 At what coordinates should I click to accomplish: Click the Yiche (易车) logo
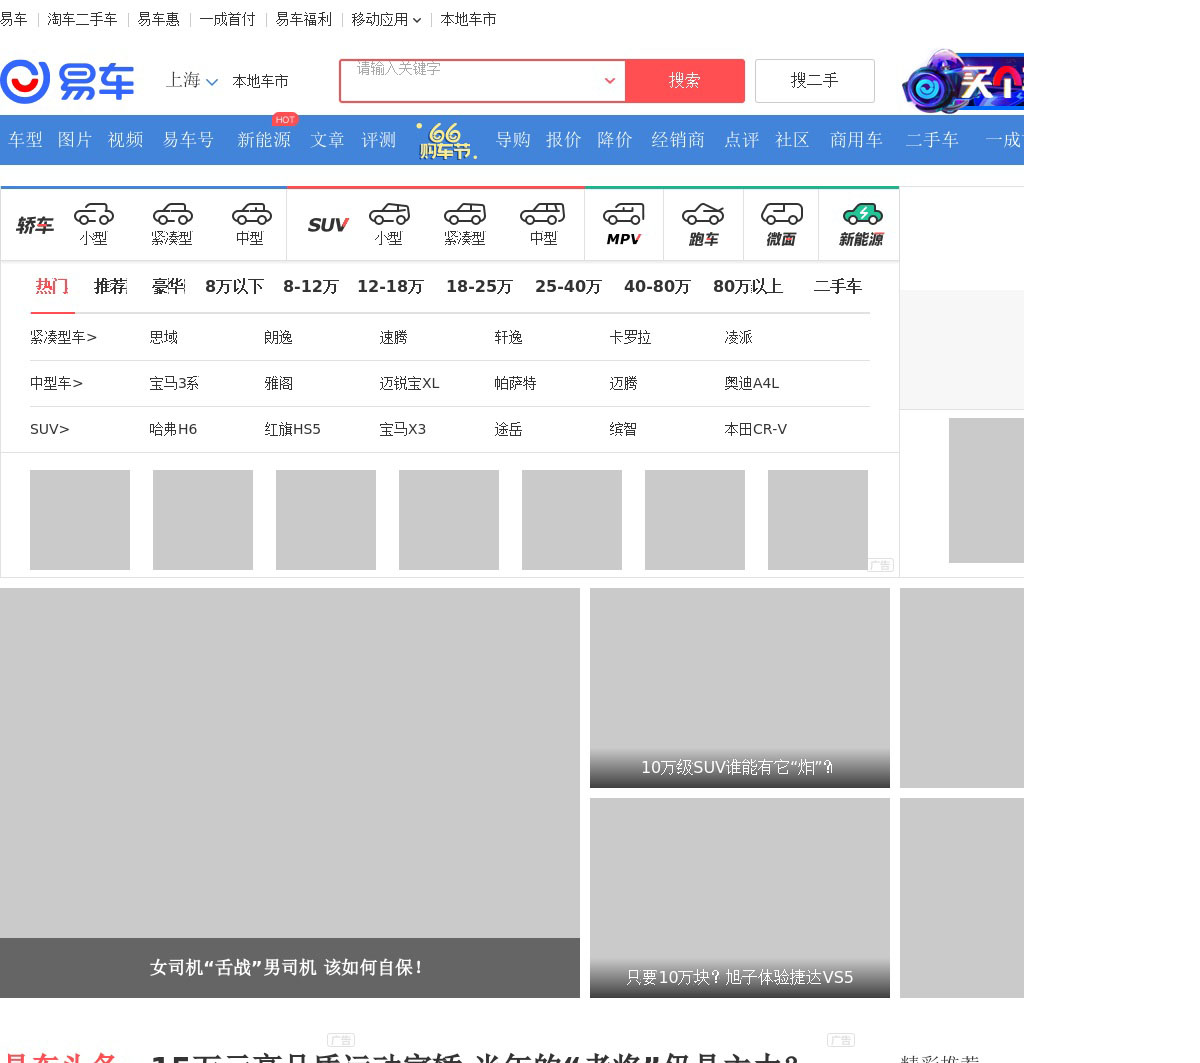tap(67, 81)
